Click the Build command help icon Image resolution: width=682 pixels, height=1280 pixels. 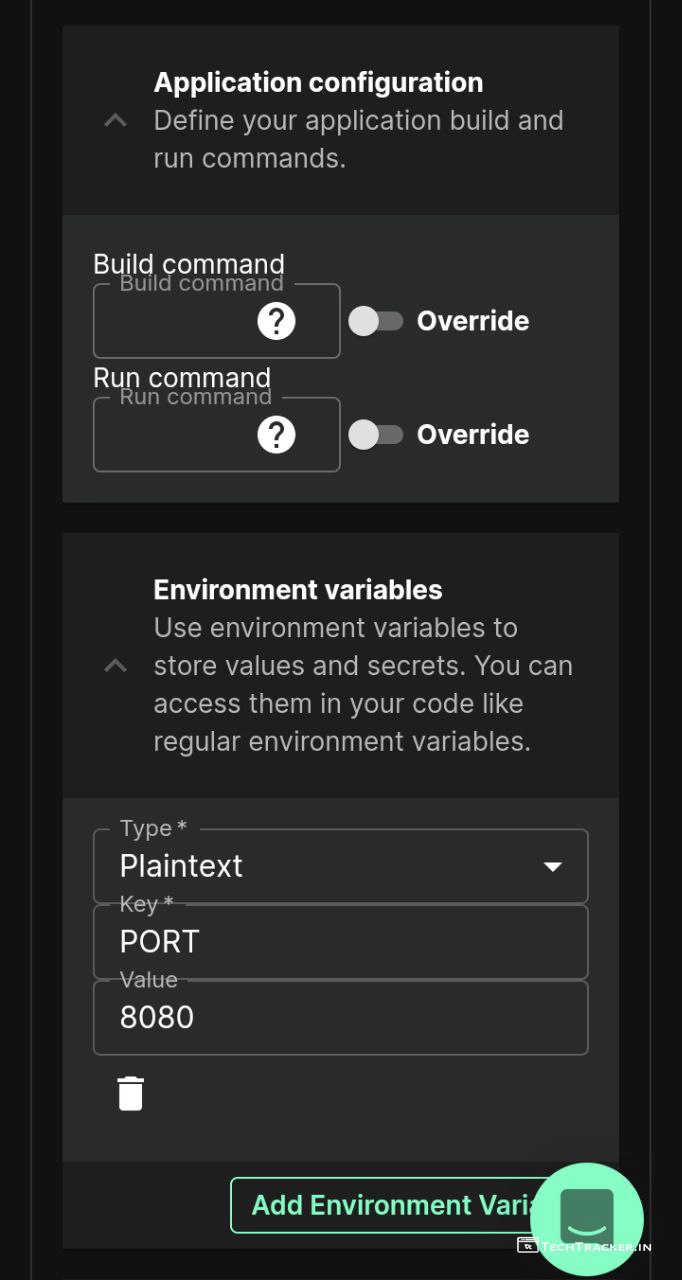click(x=276, y=321)
